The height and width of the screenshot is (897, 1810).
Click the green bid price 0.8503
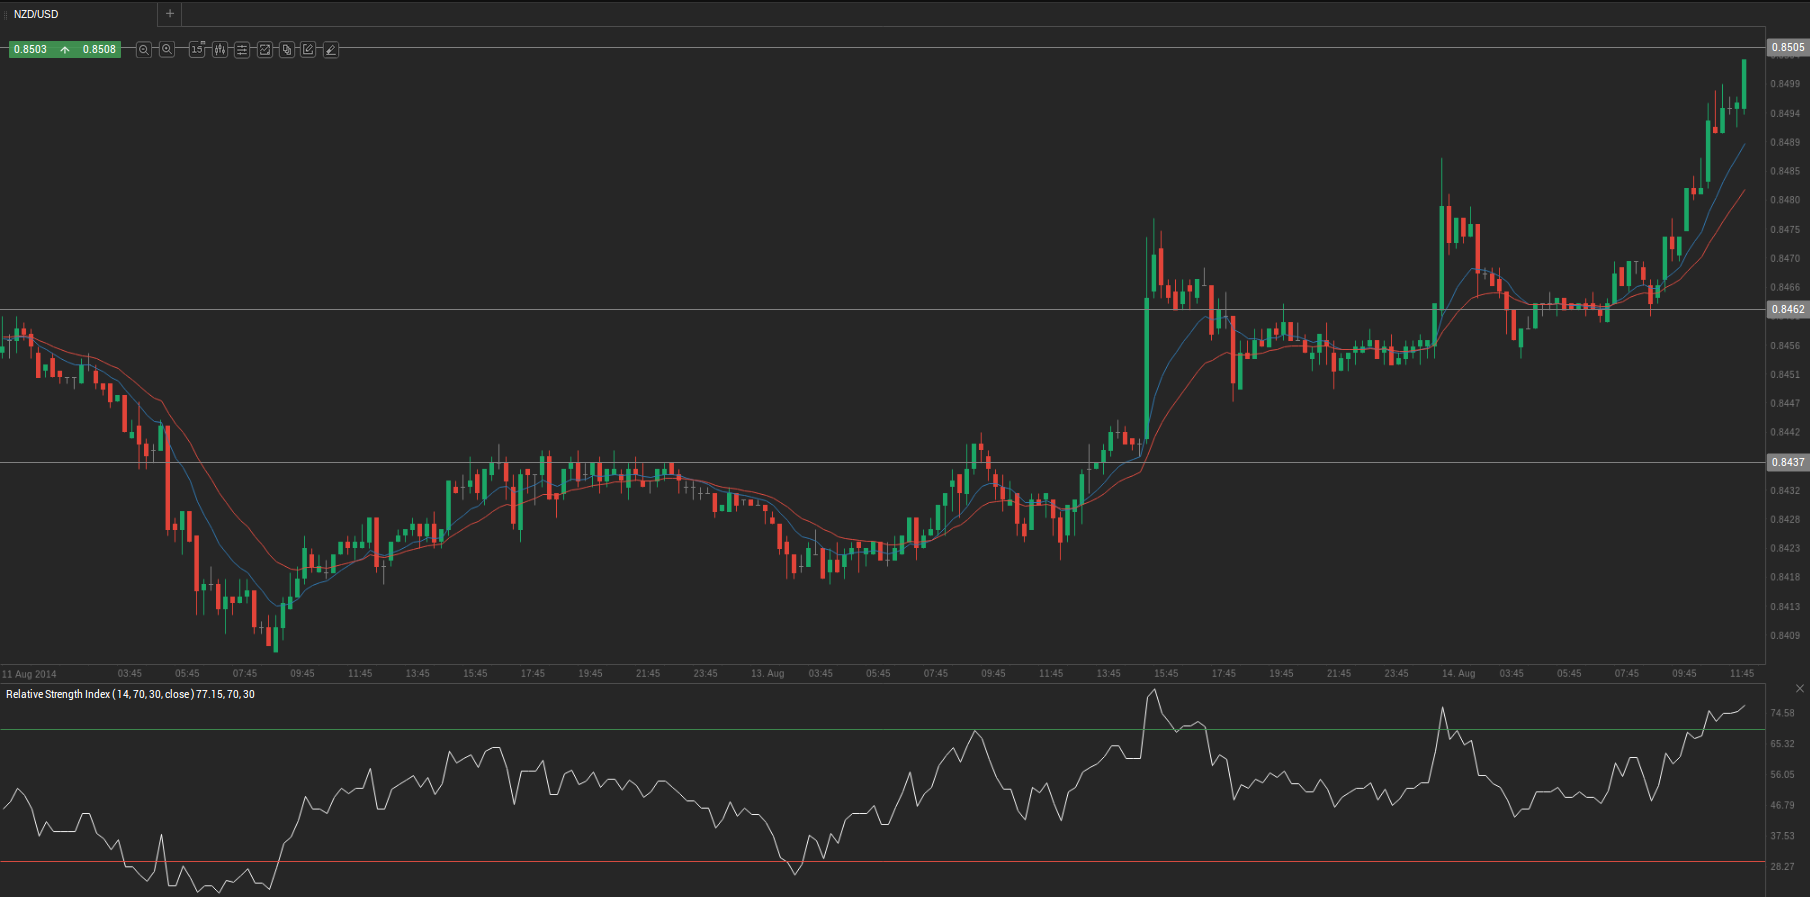tap(30, 49)
